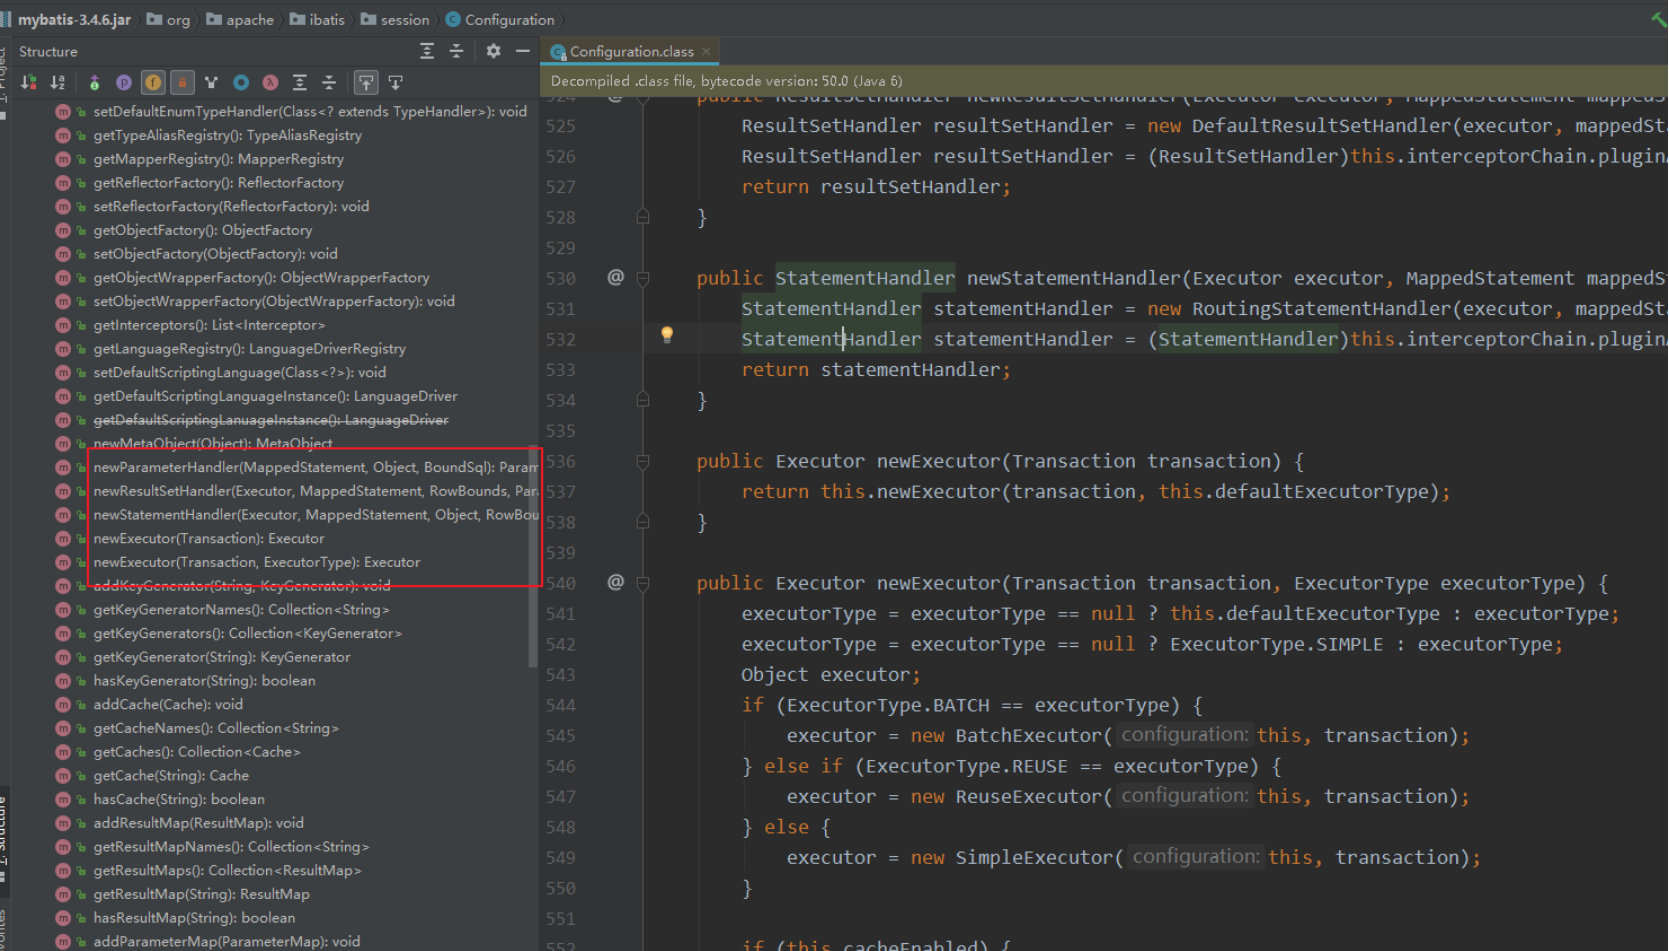Image resolution: width=1669 pixels, height=951 pixels.
Task: Click the session breadcrumb item
Action: pyautogui.click(x=404, y=20)
